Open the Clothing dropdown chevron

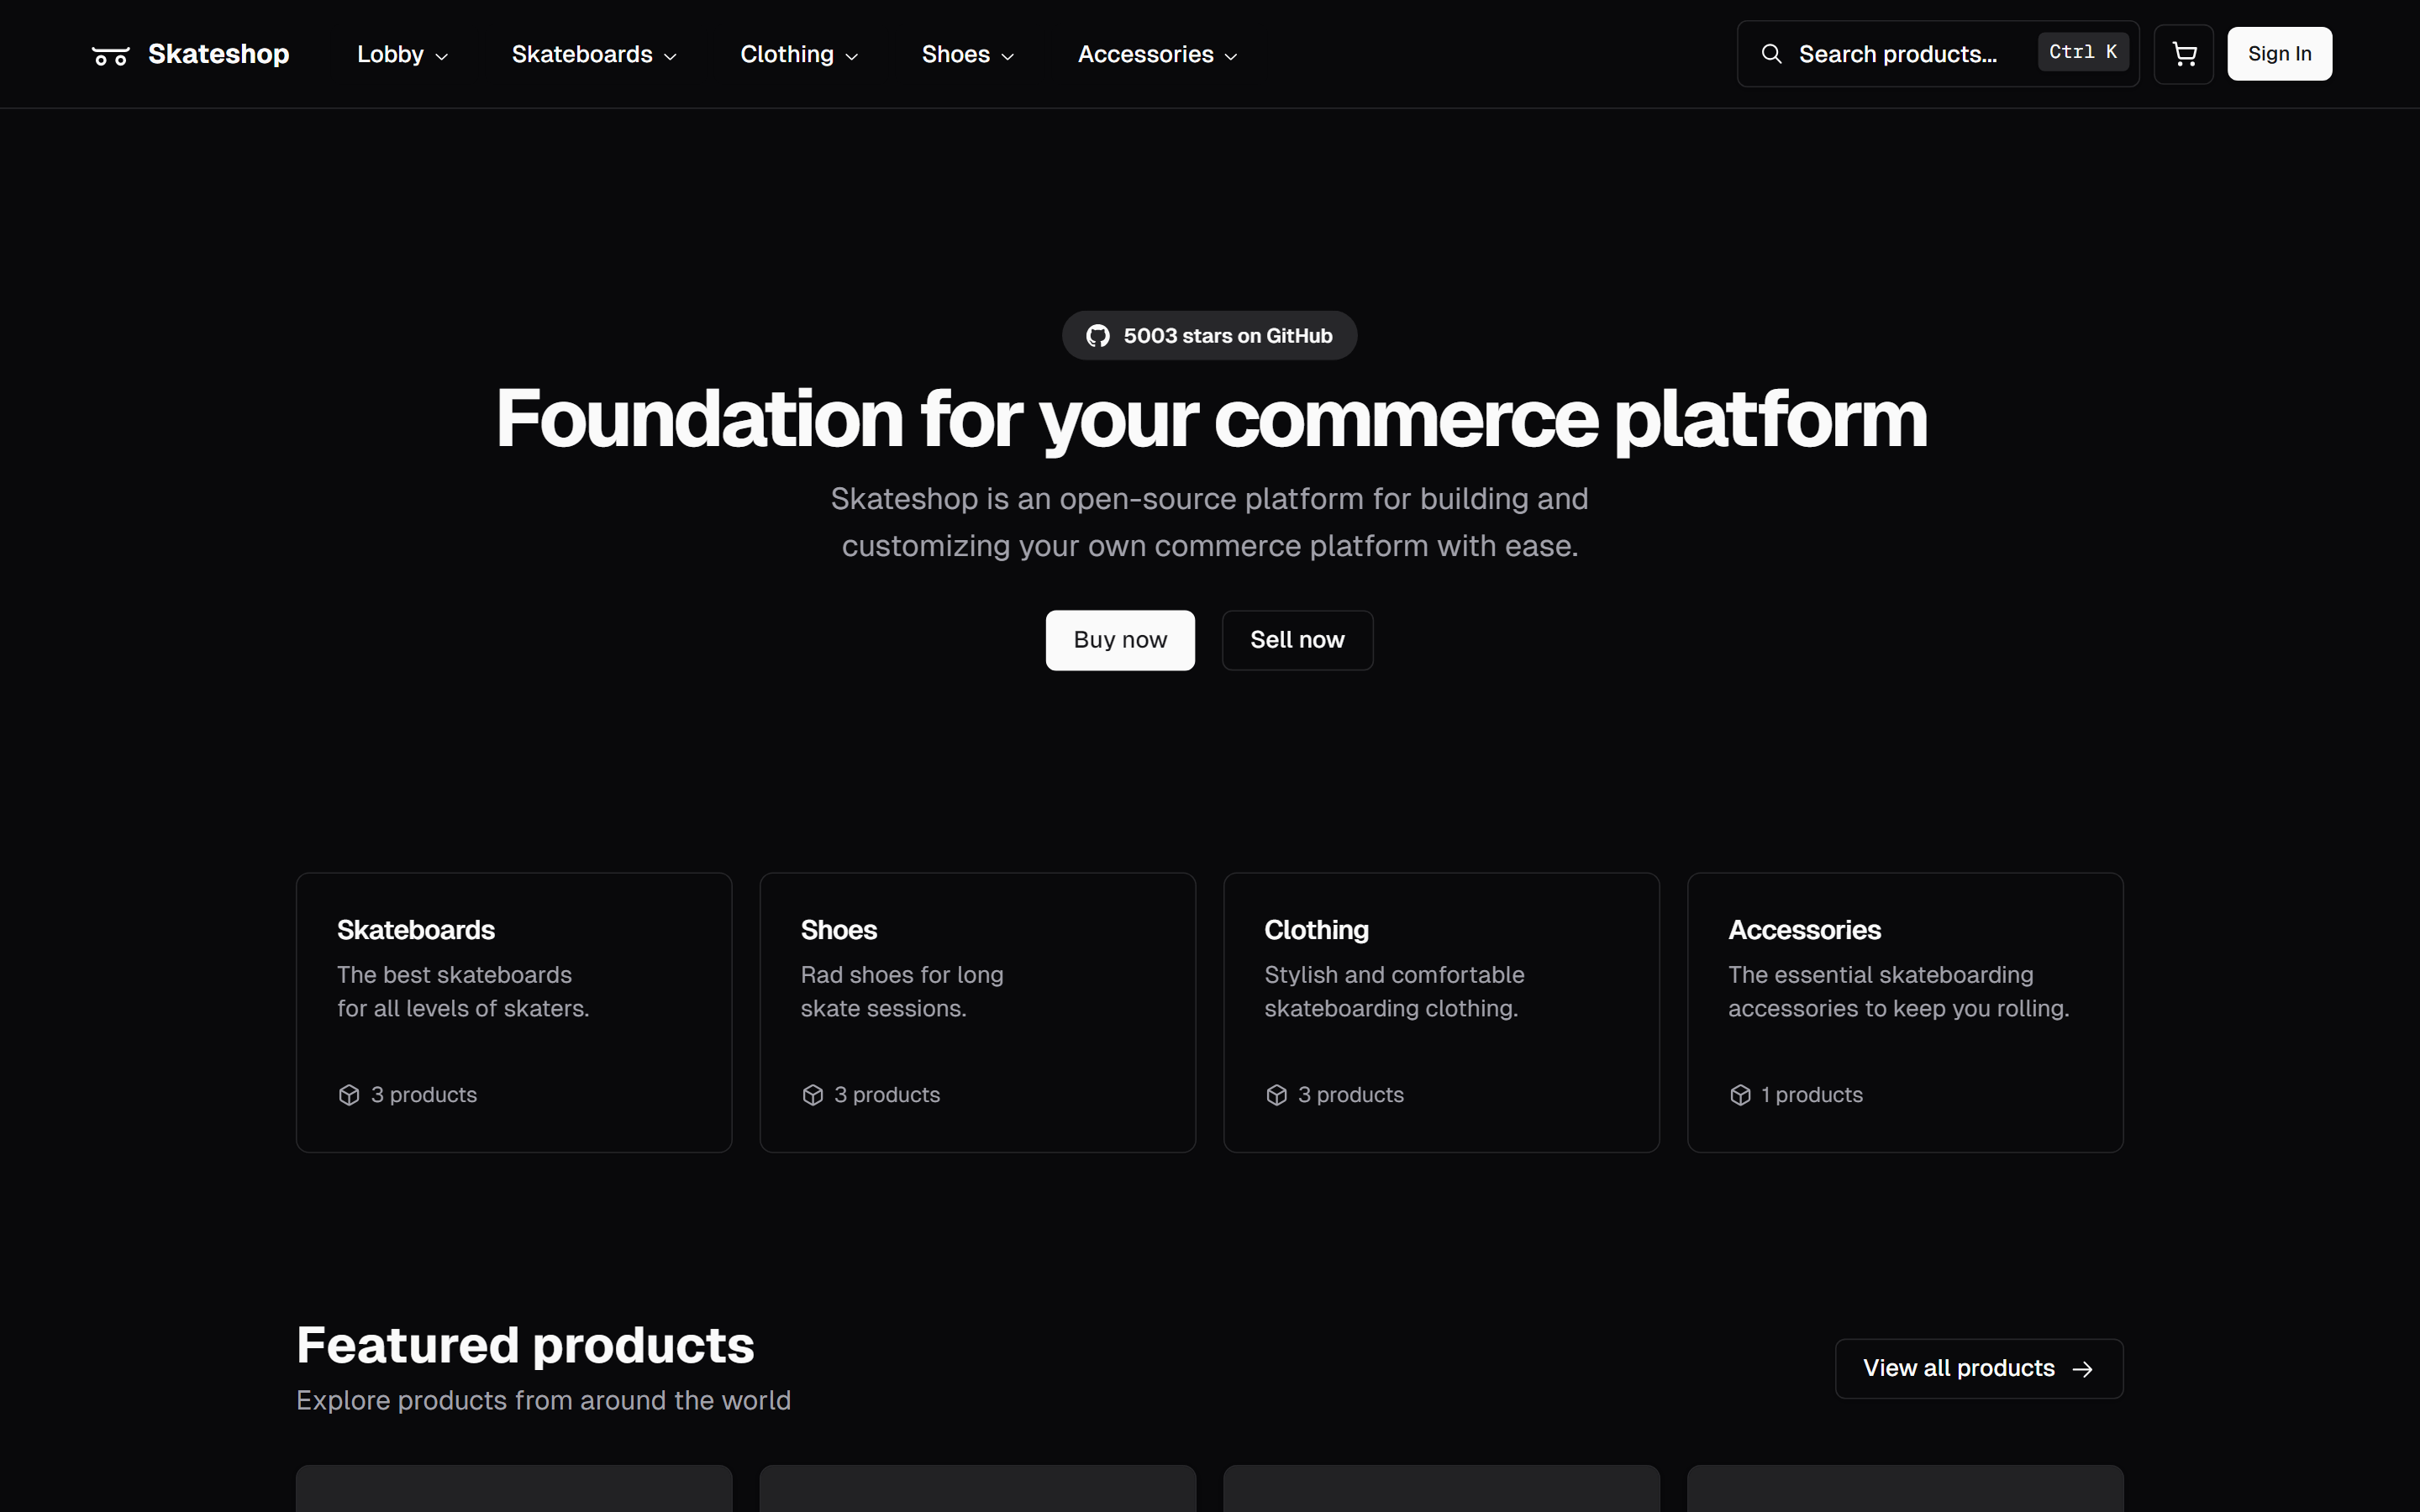[853, 55]
